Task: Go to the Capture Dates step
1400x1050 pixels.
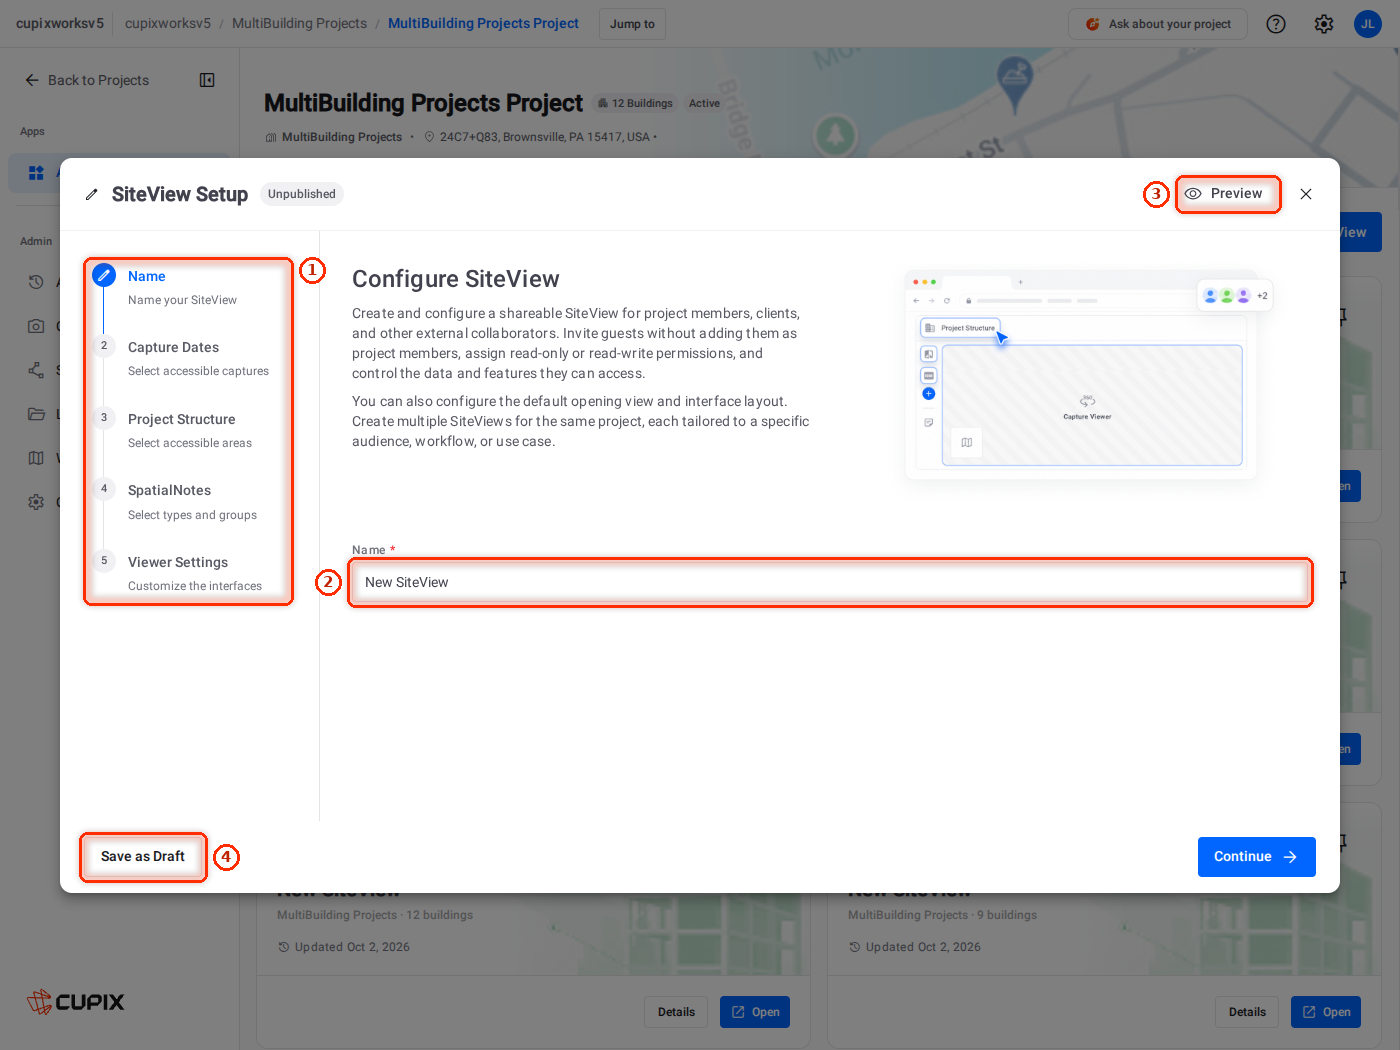Action: click(x=189, y=359)
